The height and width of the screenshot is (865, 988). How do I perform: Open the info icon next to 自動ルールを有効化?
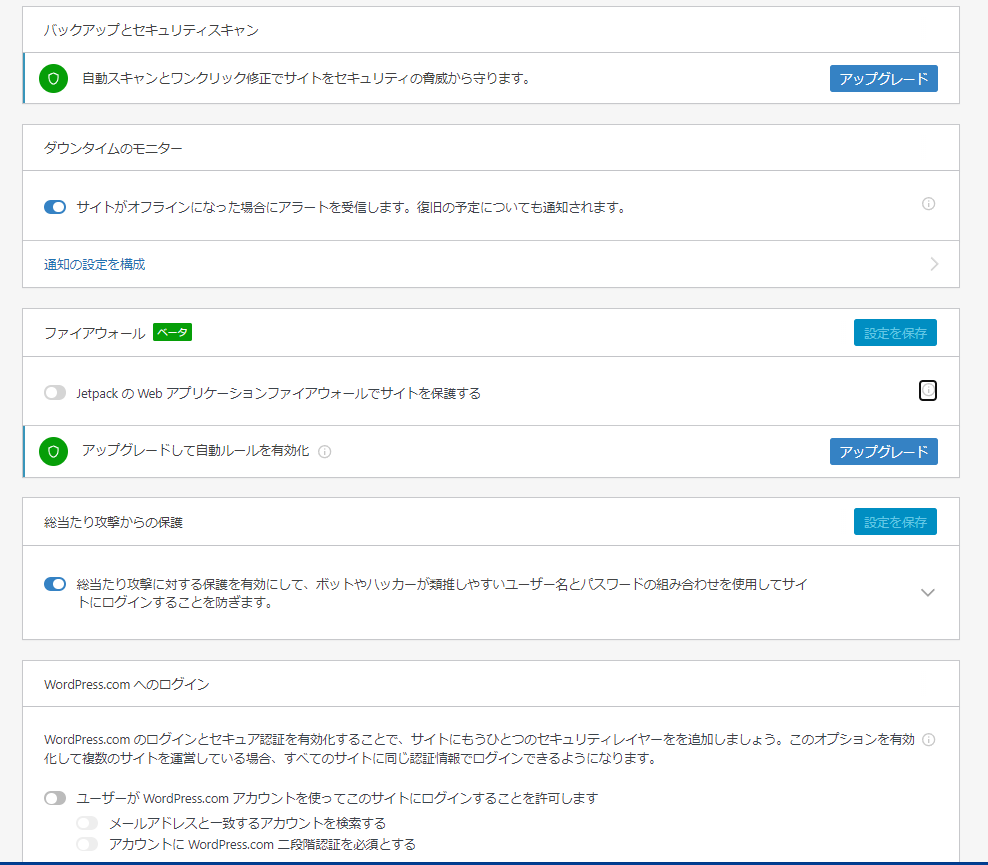coord(325,452)
